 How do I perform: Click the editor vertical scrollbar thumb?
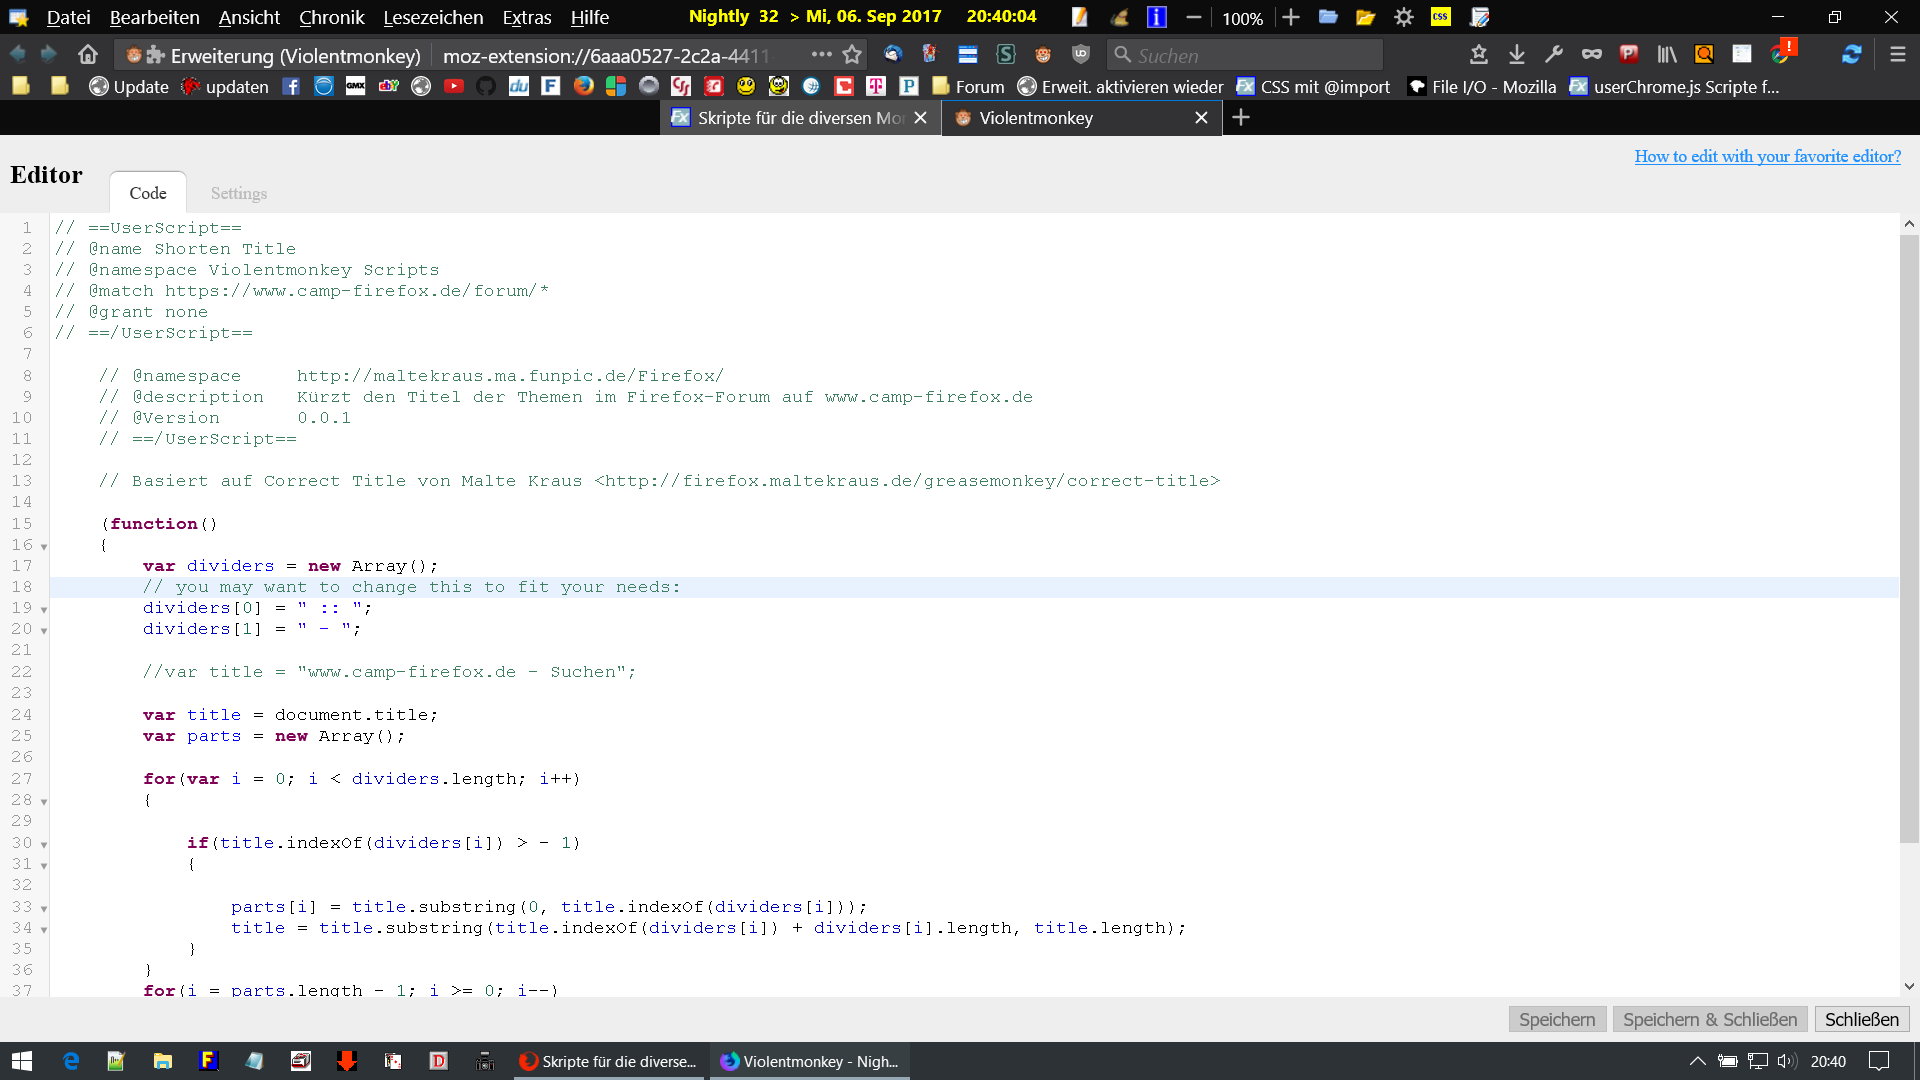click(x=1908, y=540)
